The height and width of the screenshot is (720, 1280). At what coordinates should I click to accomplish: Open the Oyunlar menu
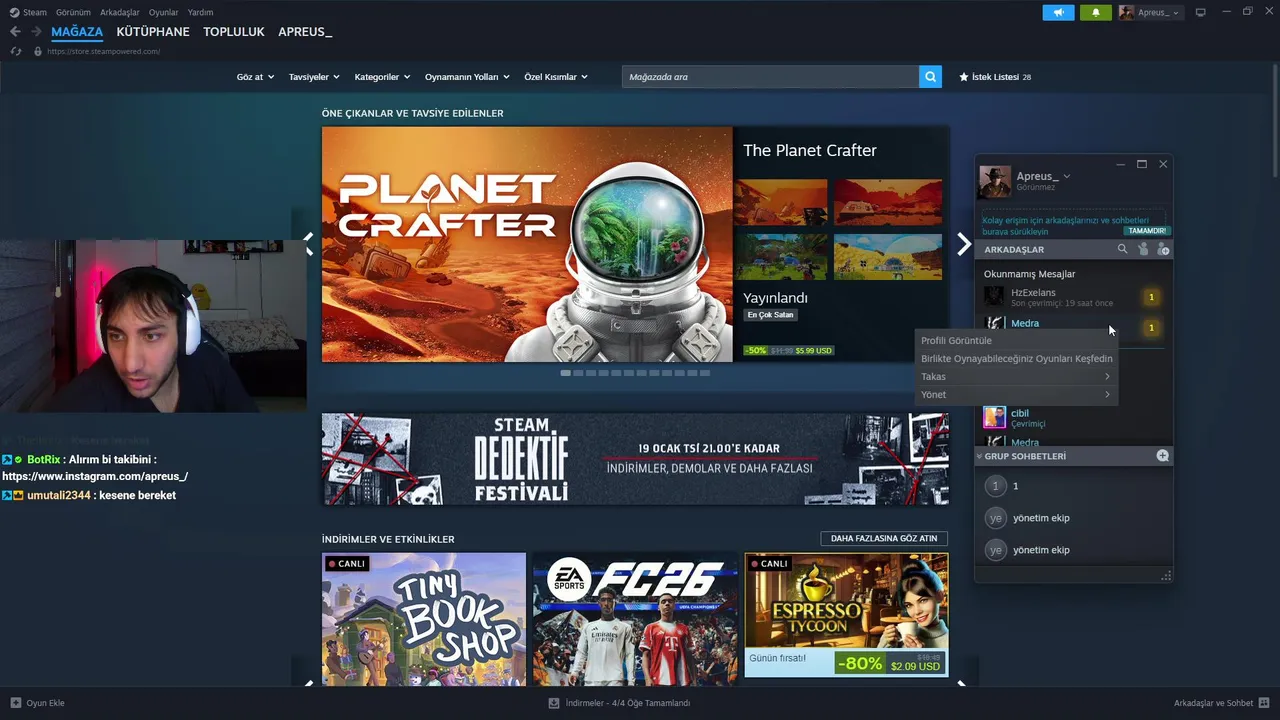click(x=163, y=12)
